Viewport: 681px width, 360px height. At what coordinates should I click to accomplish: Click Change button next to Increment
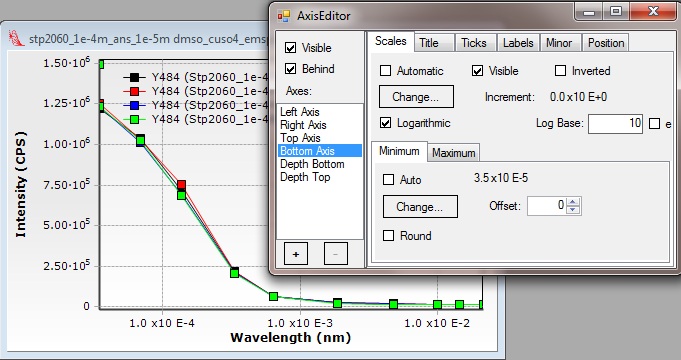416,96
